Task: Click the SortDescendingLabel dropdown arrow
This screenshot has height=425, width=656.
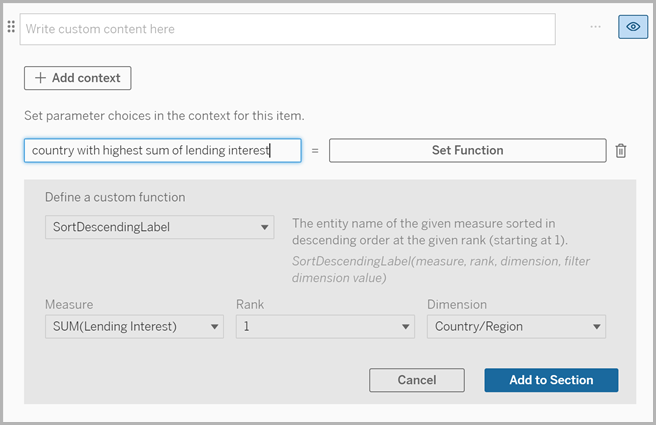Action: point(265,227)
